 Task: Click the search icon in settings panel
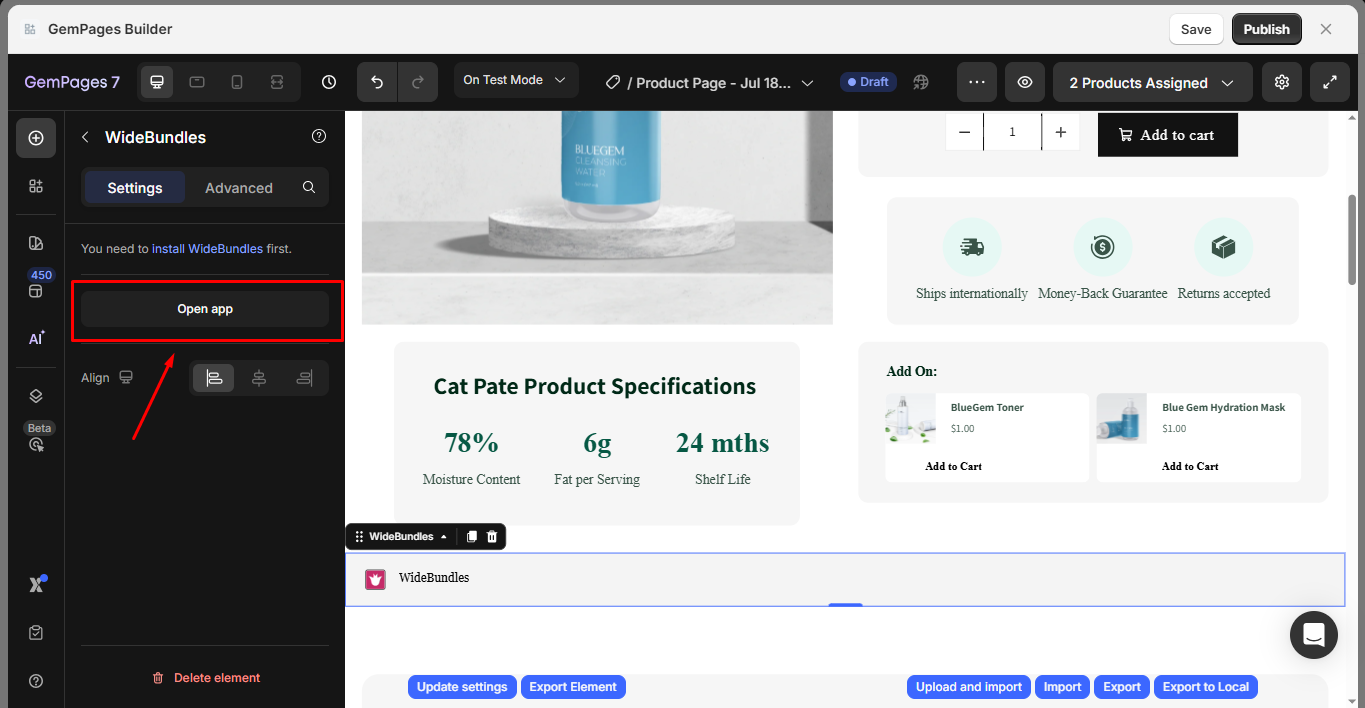309,187
